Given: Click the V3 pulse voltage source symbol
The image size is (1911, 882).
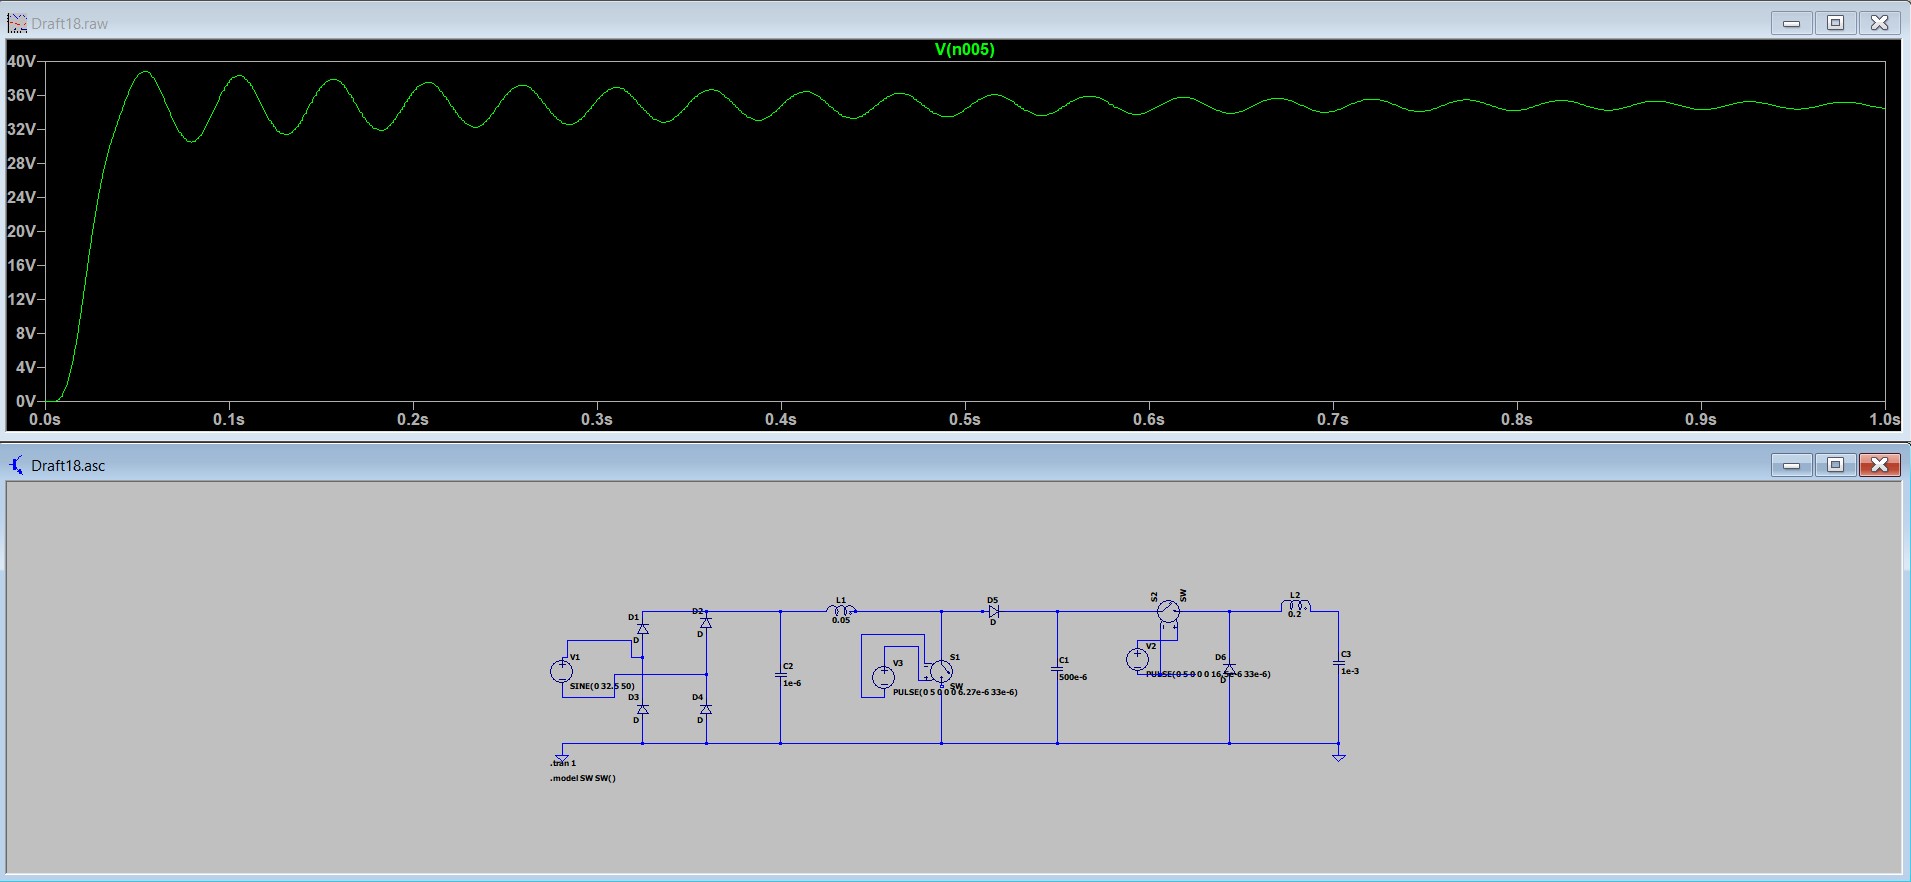Looking at the screenshot, I should pyautogui.click(x=883, y=677).
